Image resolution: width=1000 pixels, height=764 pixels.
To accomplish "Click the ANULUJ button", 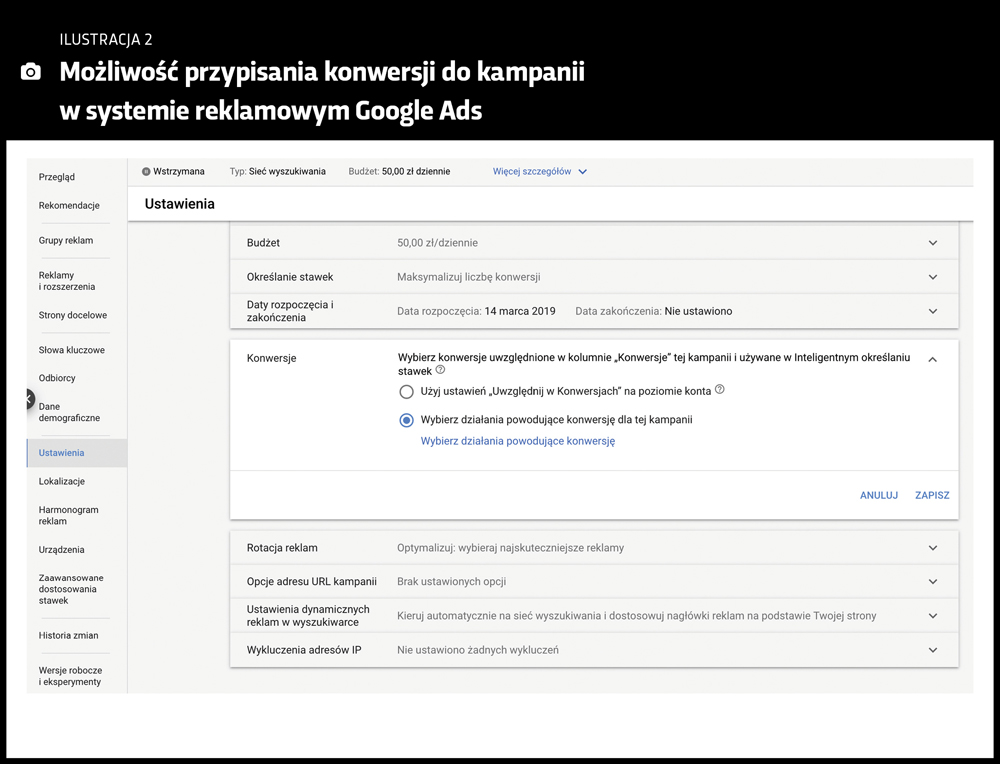I will pyautogui.click(x=878, y=495).
